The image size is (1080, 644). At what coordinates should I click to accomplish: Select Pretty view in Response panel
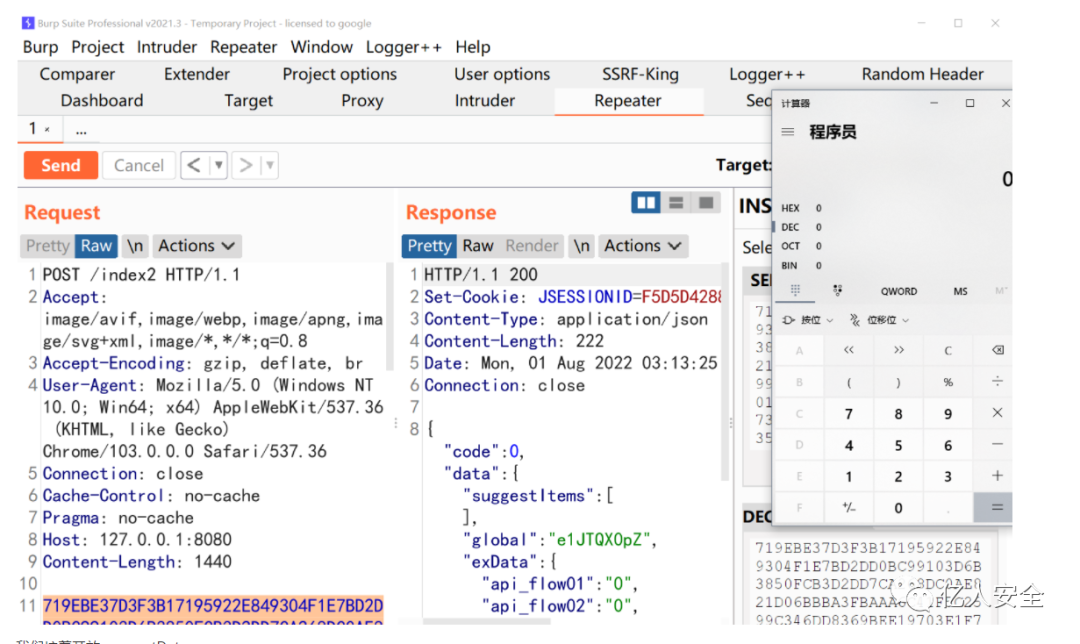point(429,246)
